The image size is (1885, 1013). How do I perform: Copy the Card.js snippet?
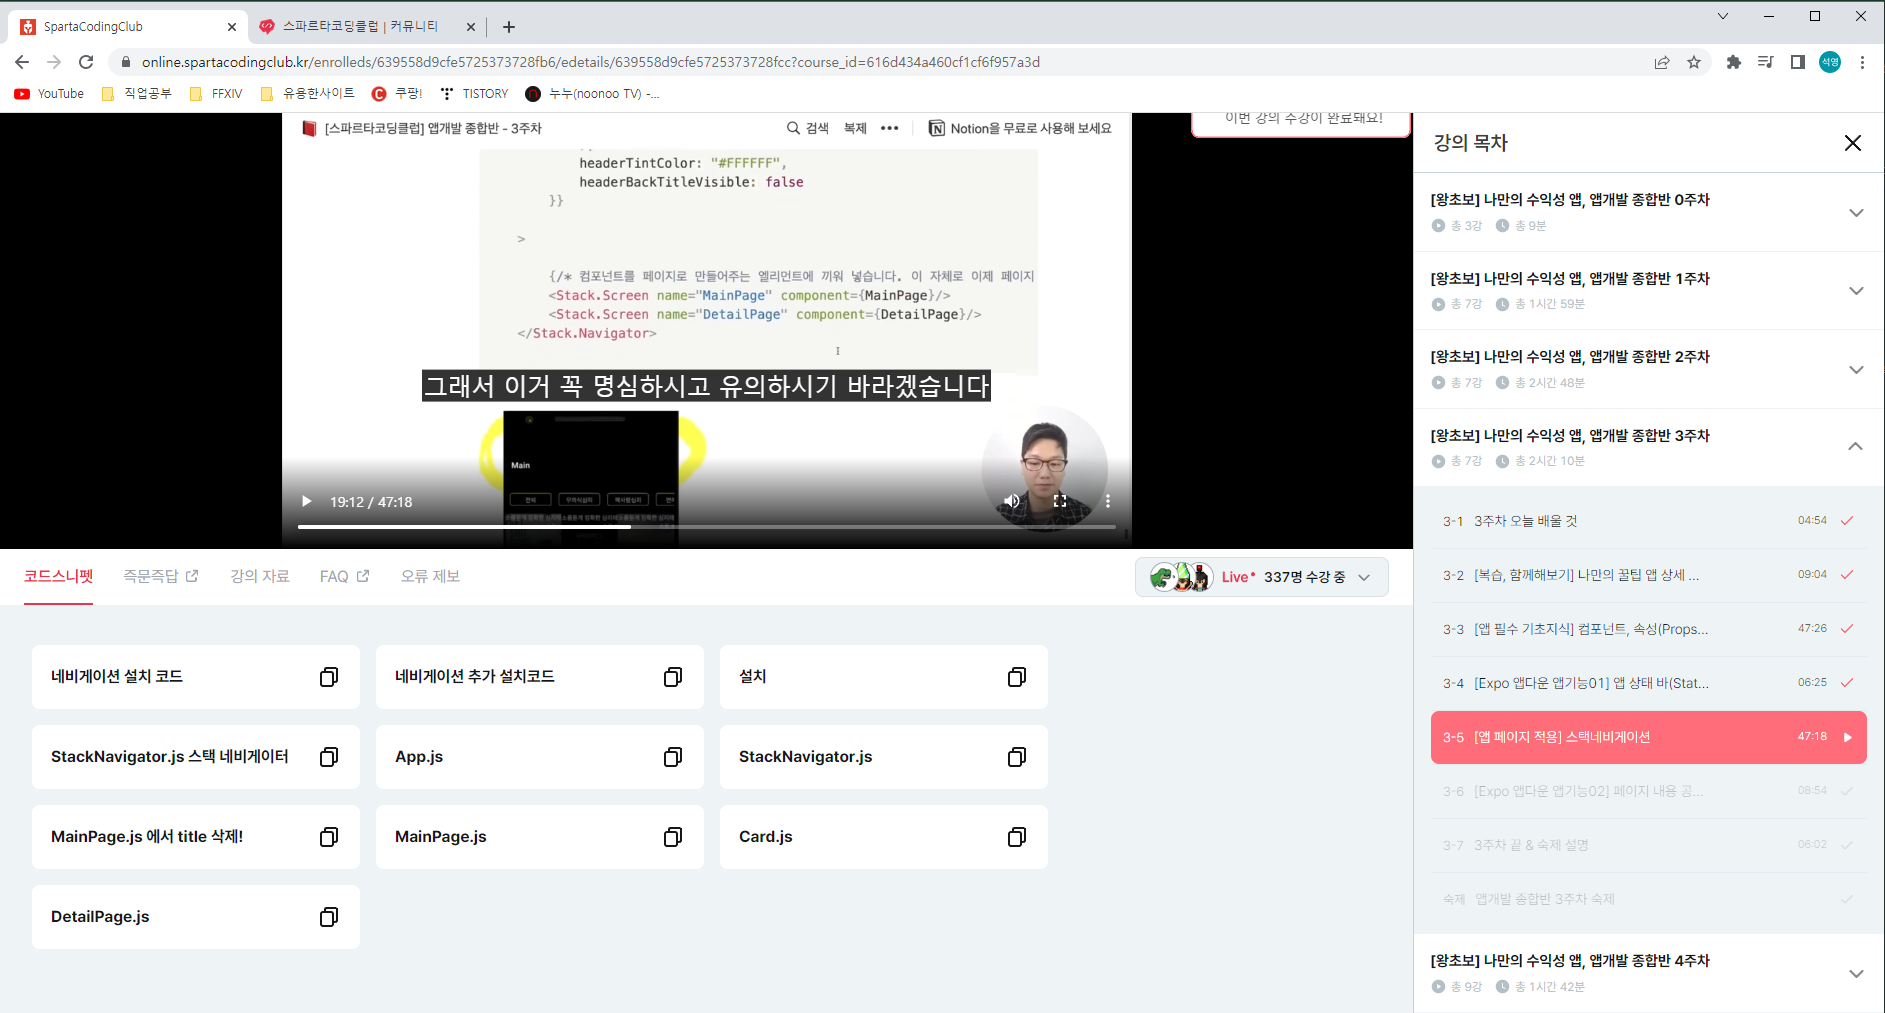[1017, 837]
